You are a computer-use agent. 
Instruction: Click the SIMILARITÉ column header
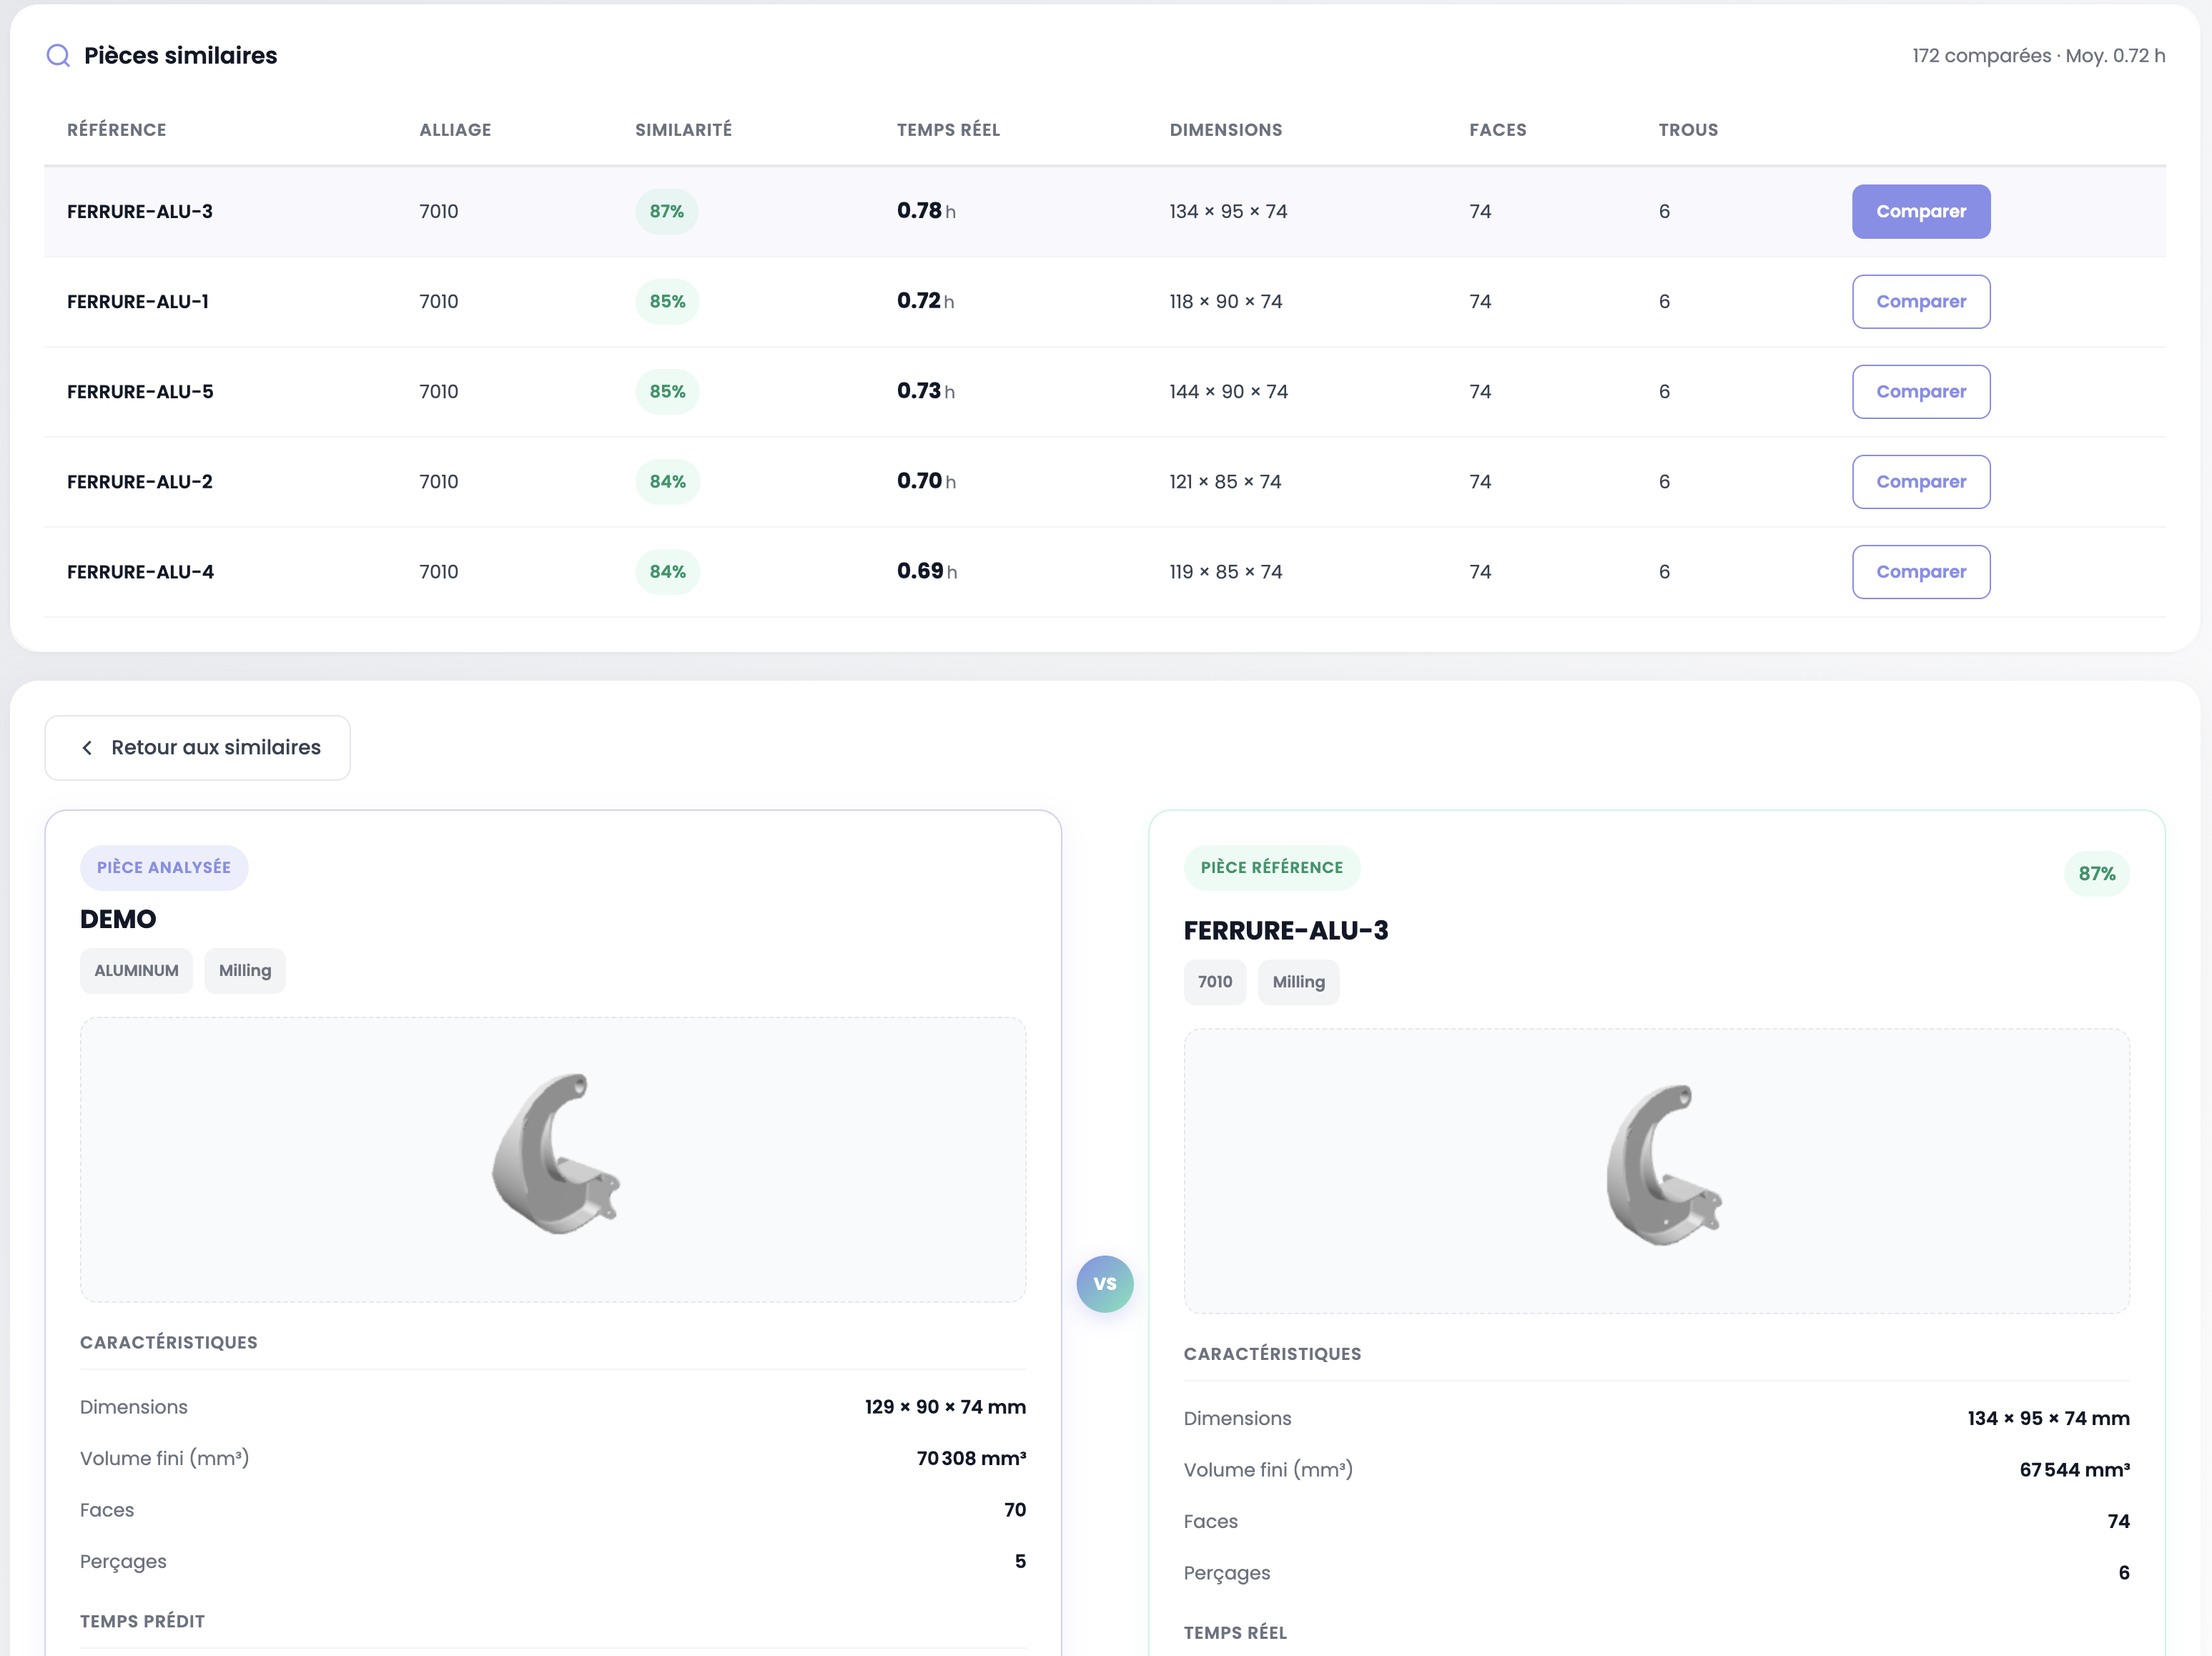coord(683,130)
